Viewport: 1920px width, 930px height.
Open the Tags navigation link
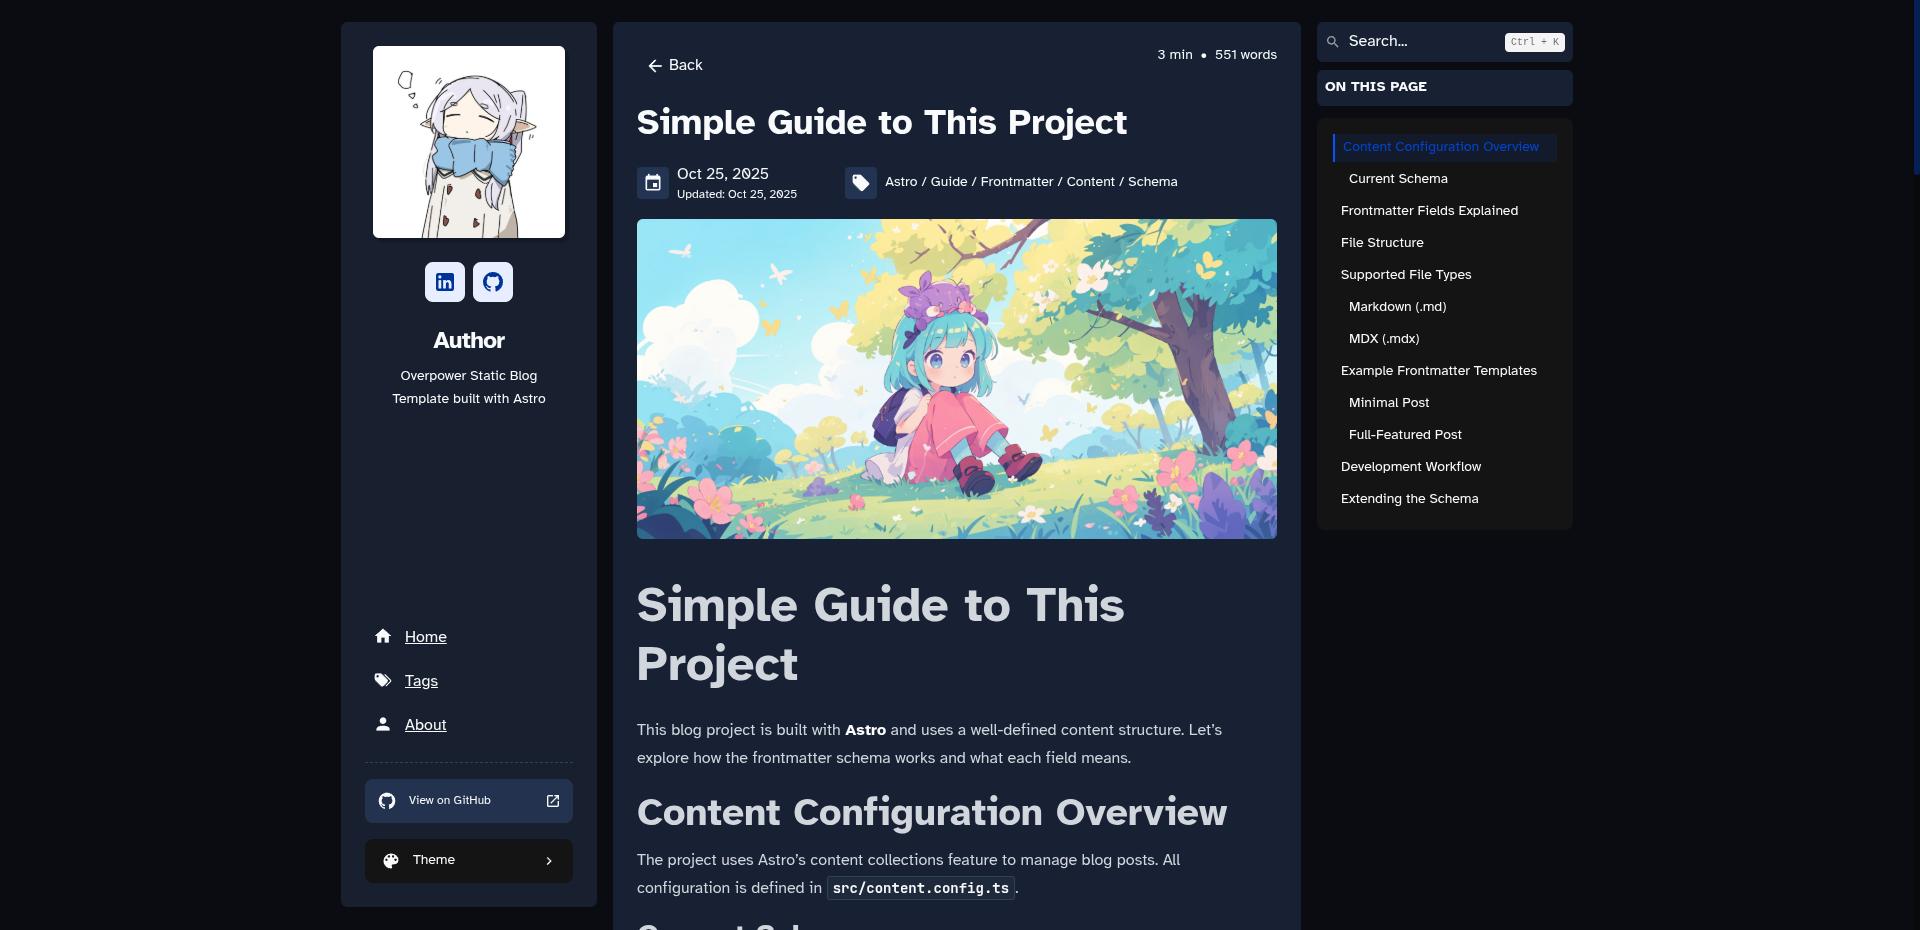(x=421, y=681)
